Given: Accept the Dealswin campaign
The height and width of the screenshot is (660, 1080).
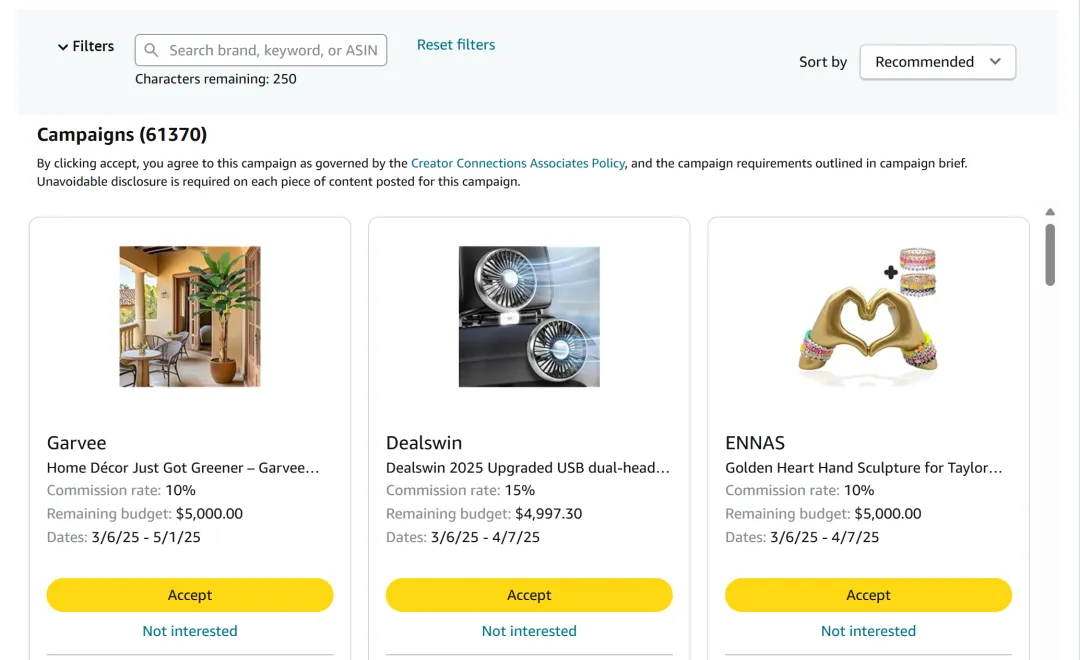Looking at the screenshot, I should pos(529,595).
